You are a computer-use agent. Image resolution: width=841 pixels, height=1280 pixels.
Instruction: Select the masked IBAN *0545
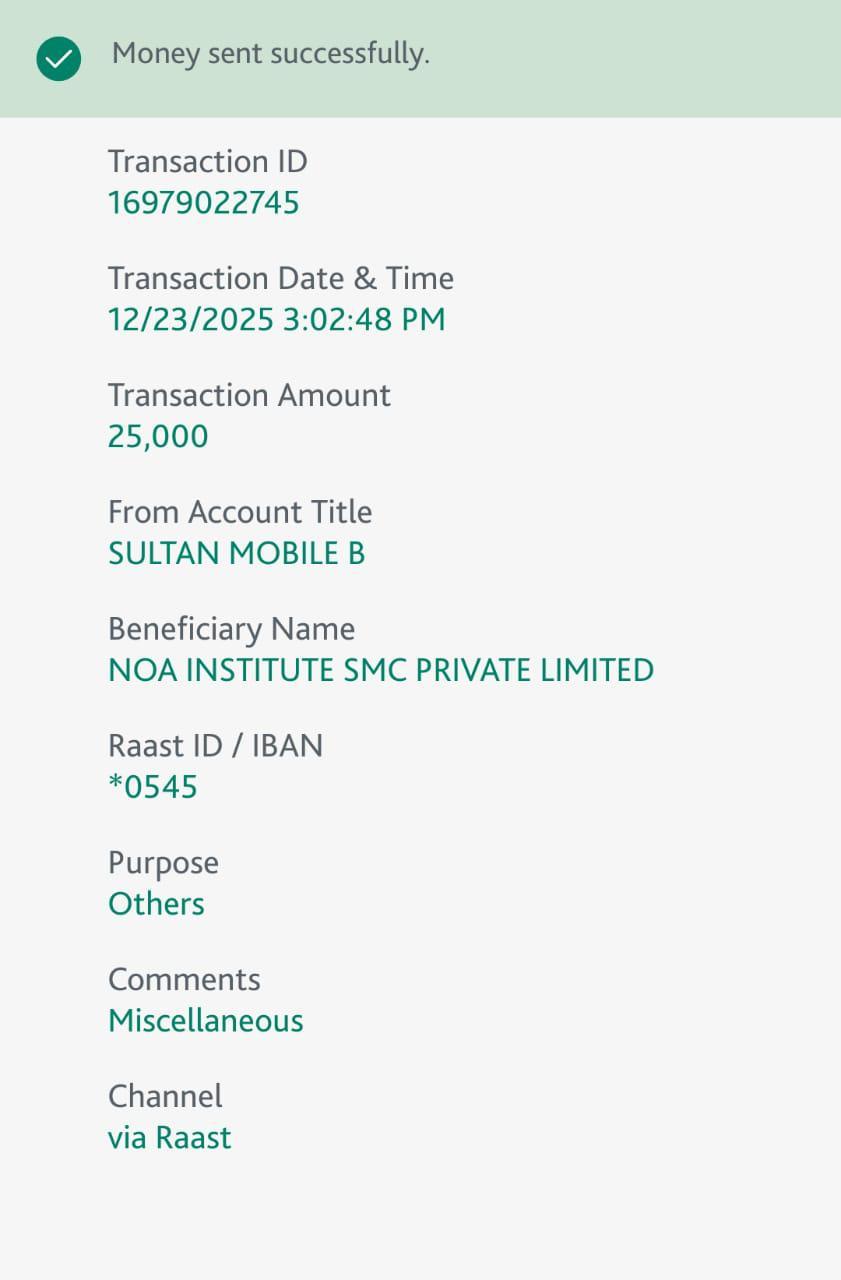153,787
